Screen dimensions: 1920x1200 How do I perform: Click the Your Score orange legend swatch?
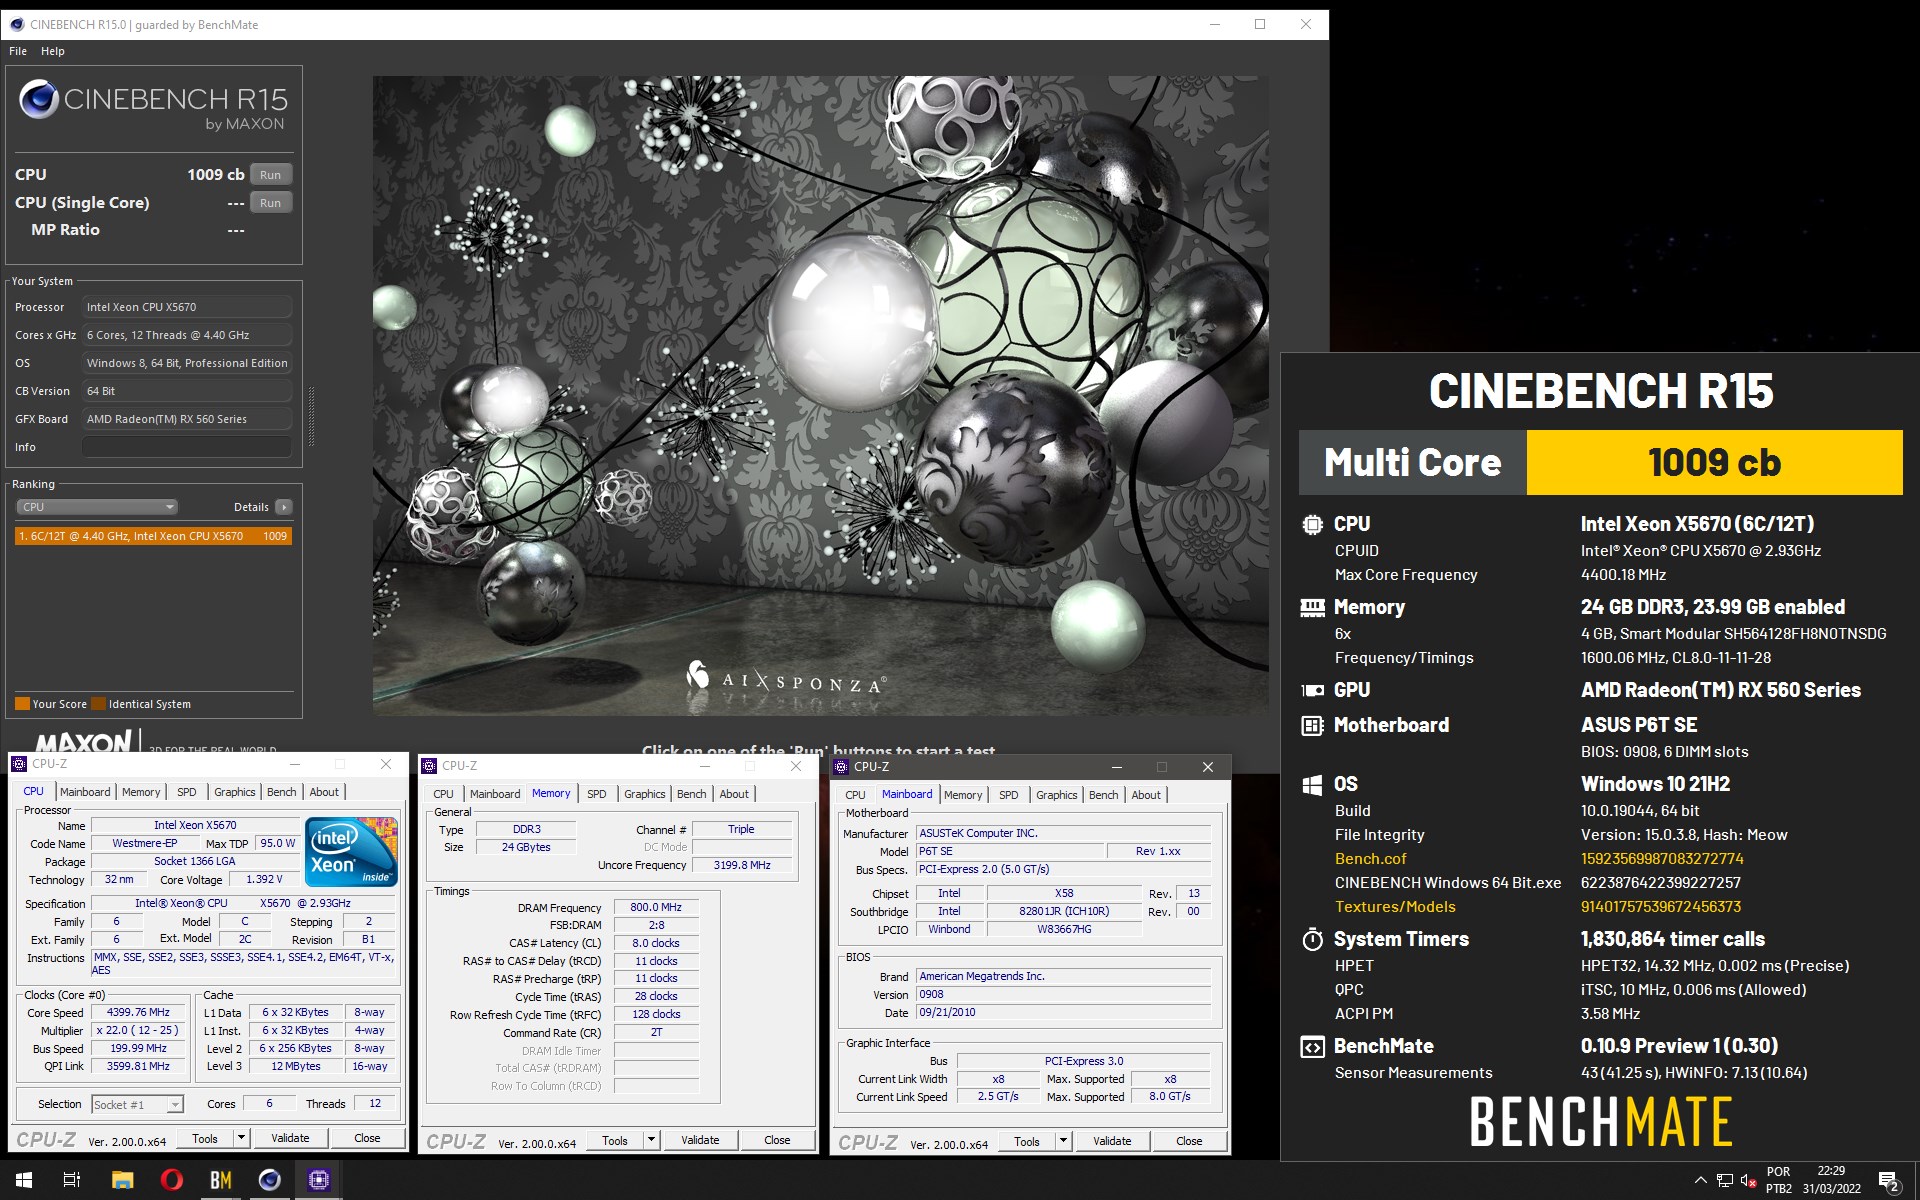tap(22, 704)
